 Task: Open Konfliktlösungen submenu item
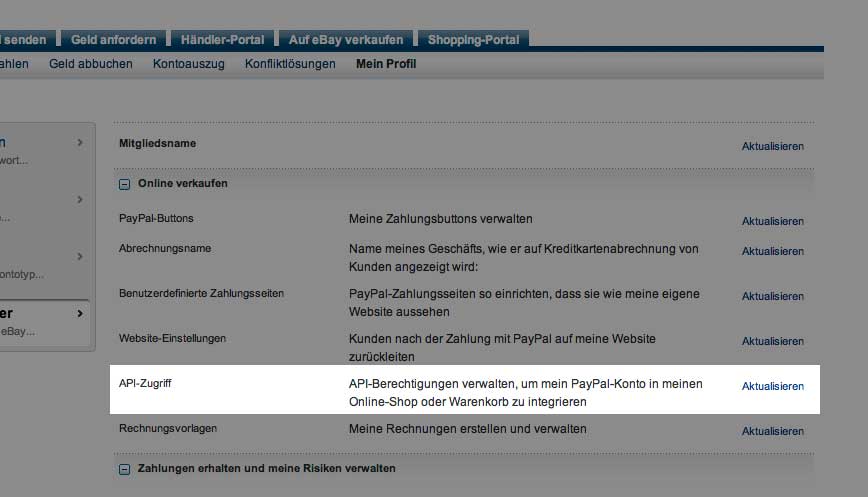tap(290, 64)
